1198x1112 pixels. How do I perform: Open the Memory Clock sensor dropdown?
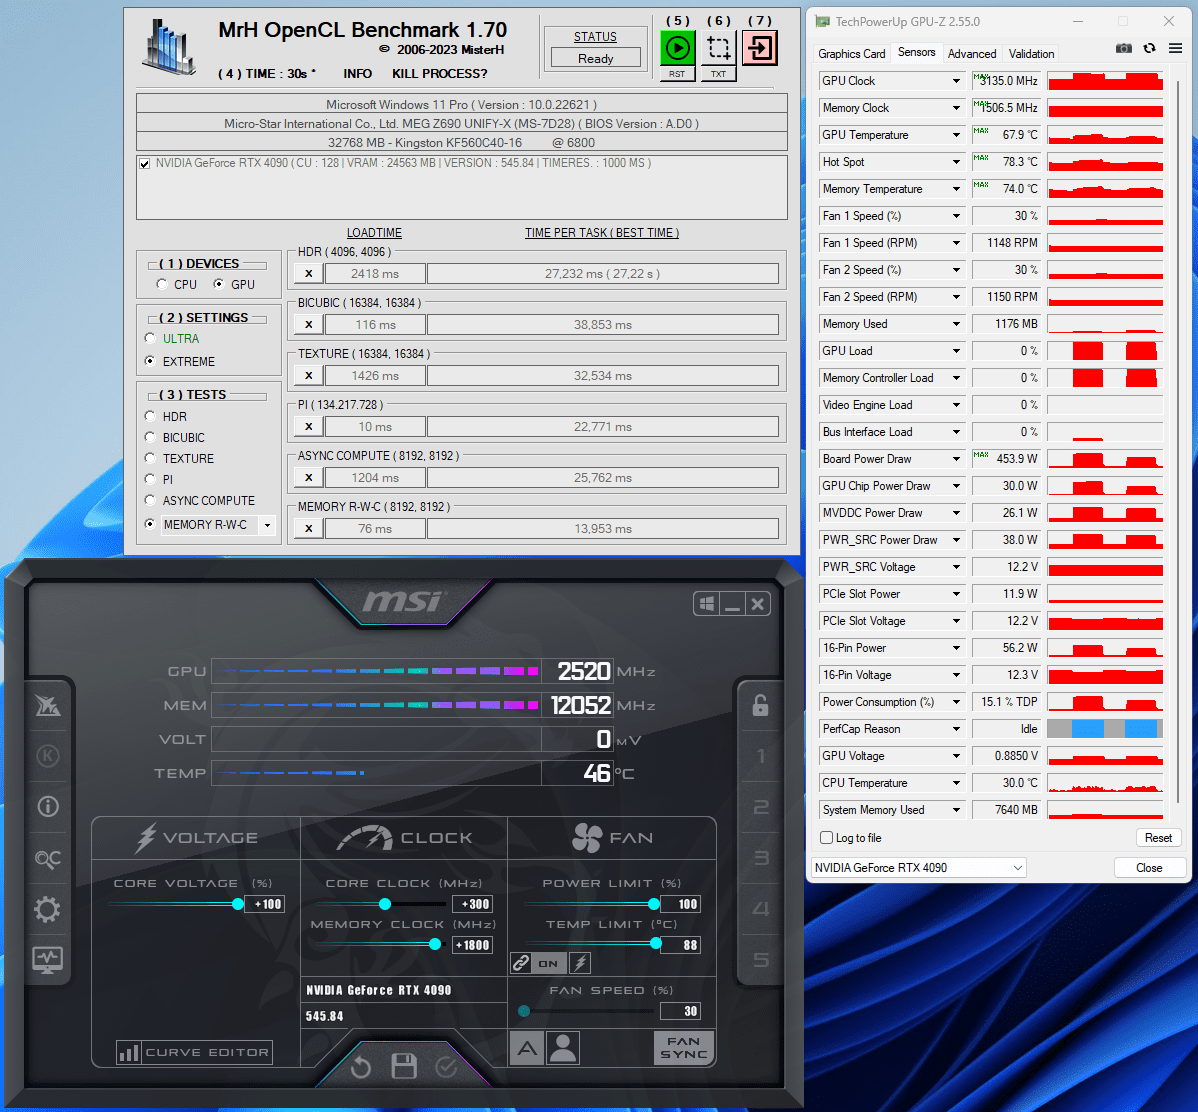[956, 108]
